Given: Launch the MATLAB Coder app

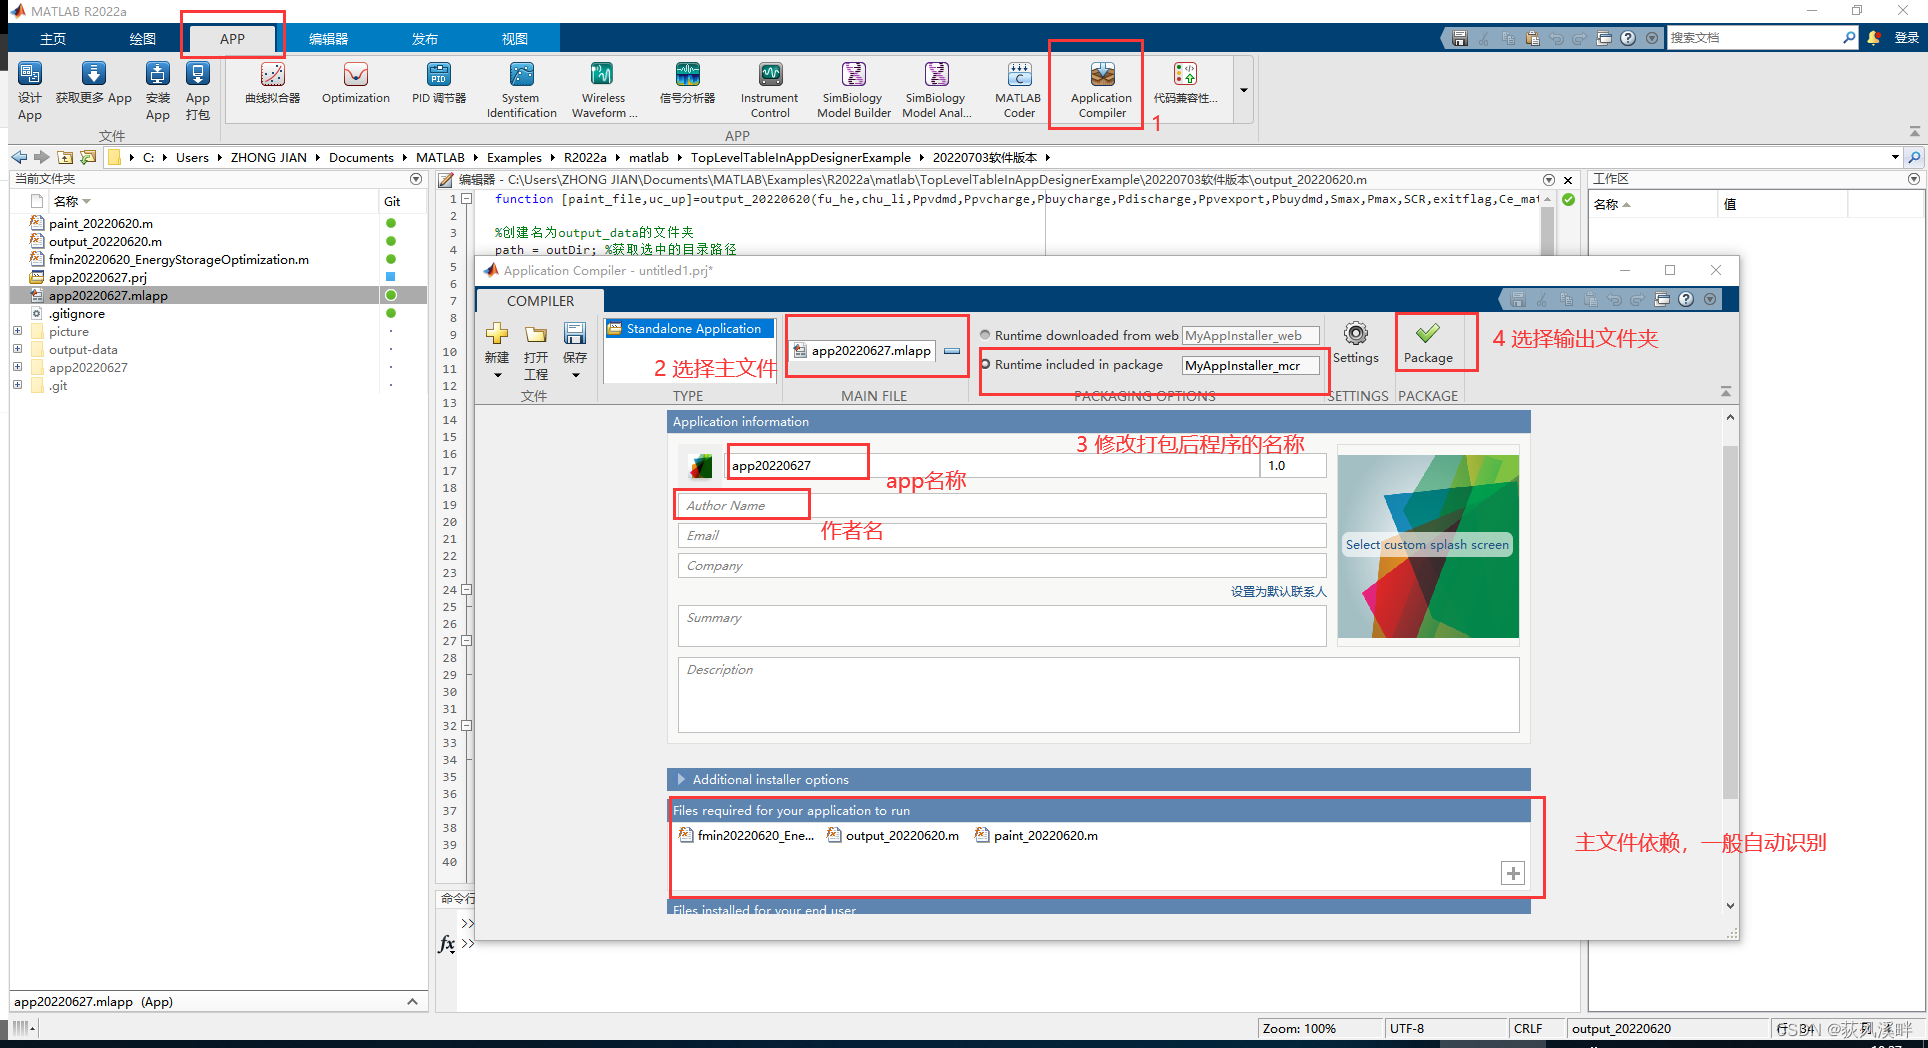Looking at the screenshot, I should [1019, 90].
